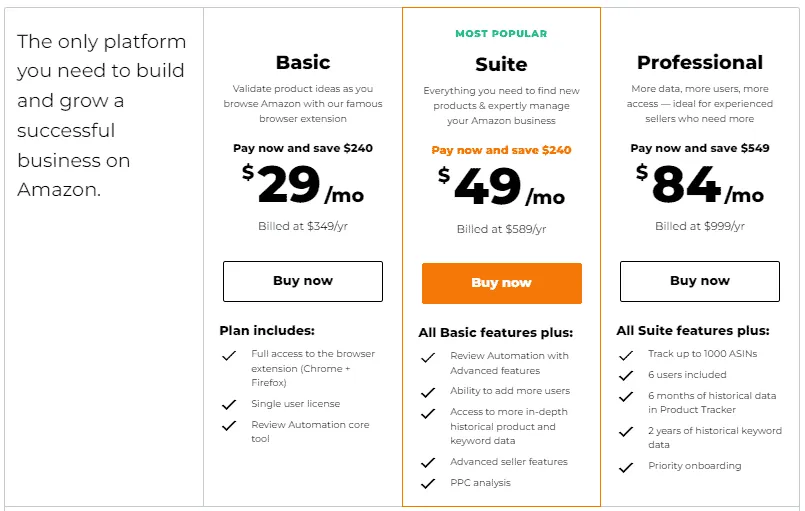Click Billed at $999/yr text
Screen dimensions: 805x511
click(700, 226)
